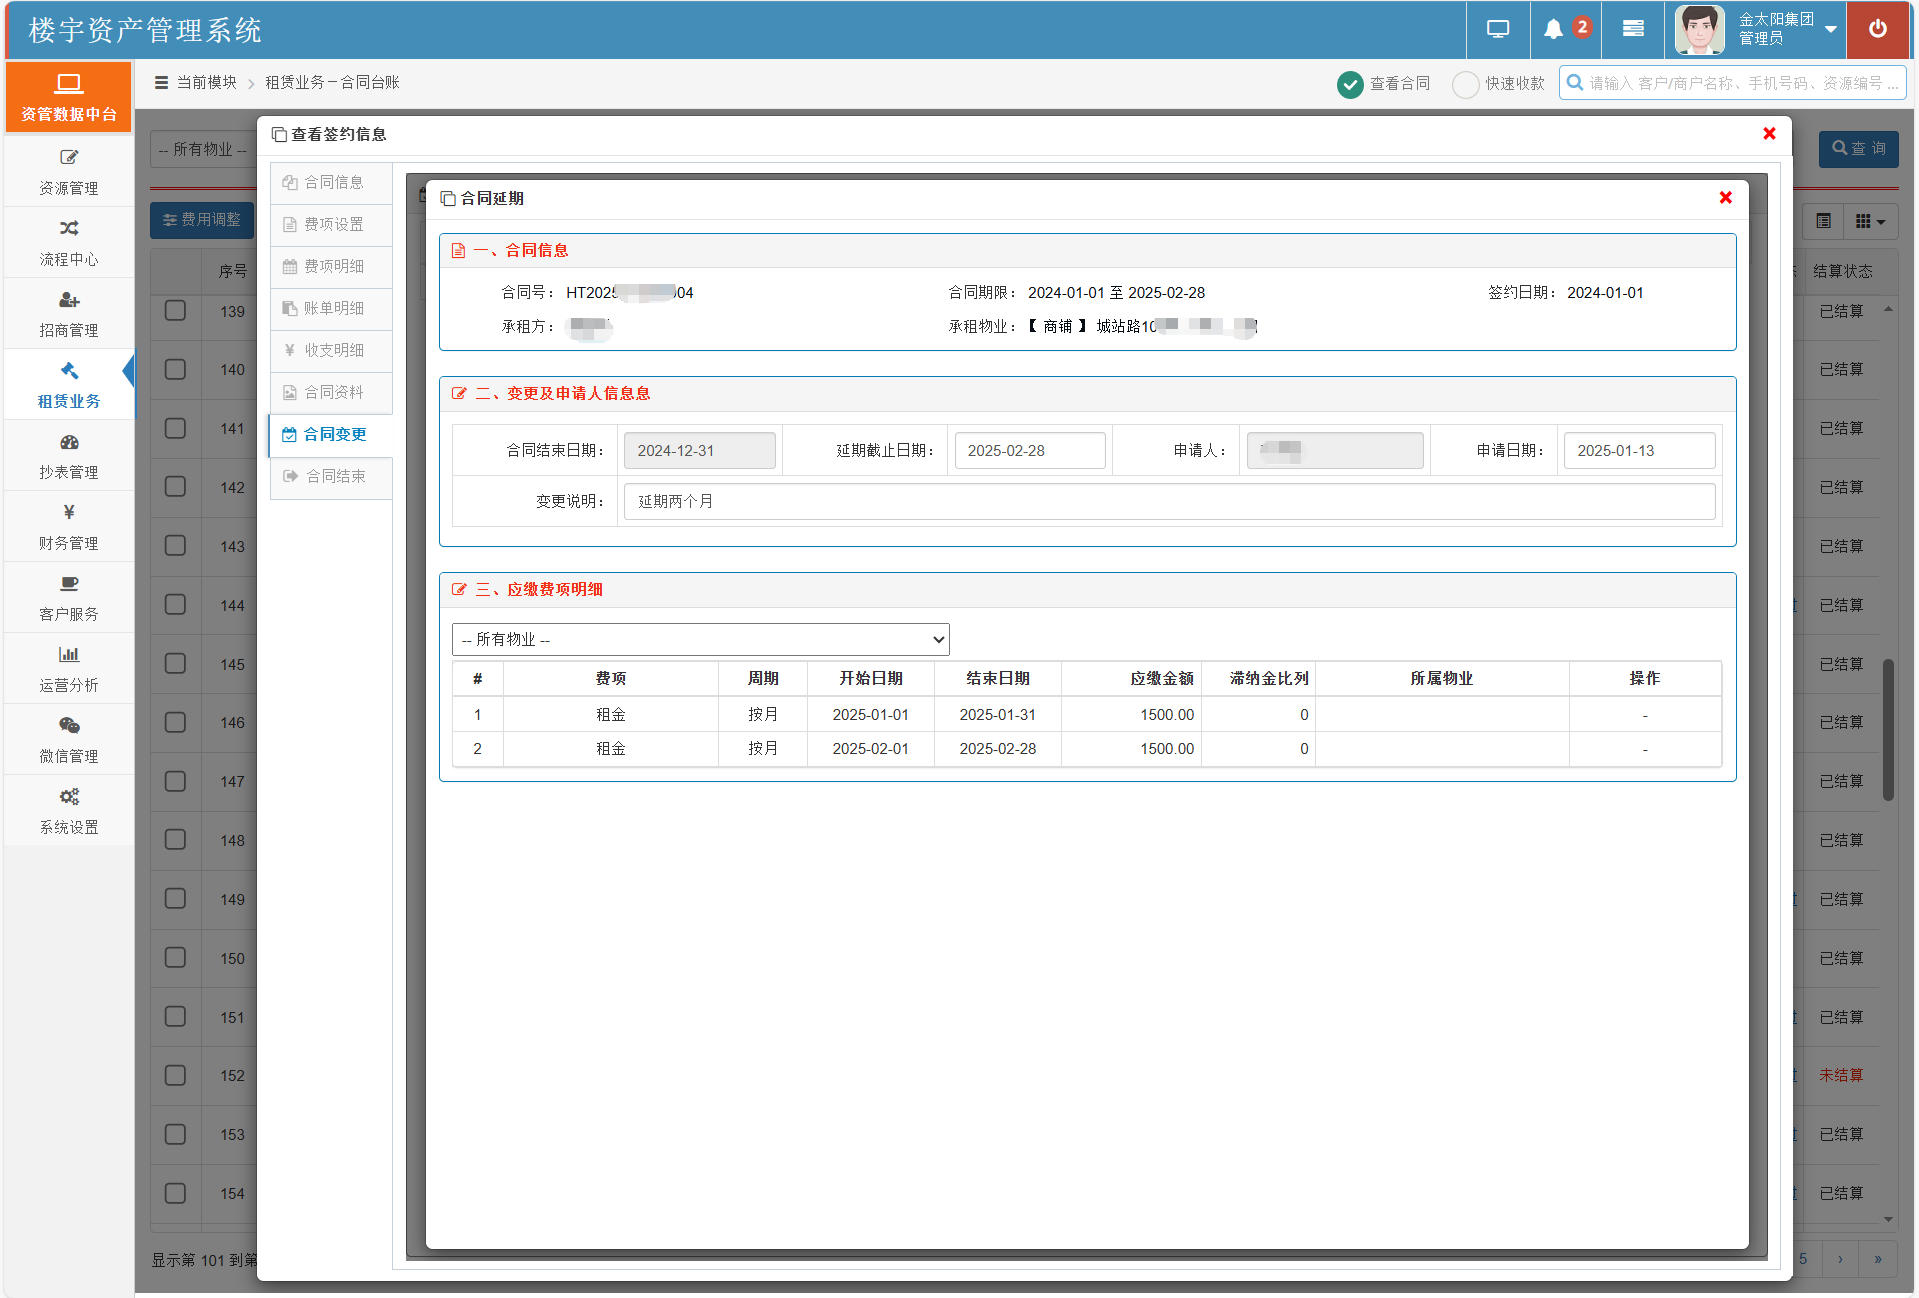Tick the checkbox for row 148

tap(175, 840)
